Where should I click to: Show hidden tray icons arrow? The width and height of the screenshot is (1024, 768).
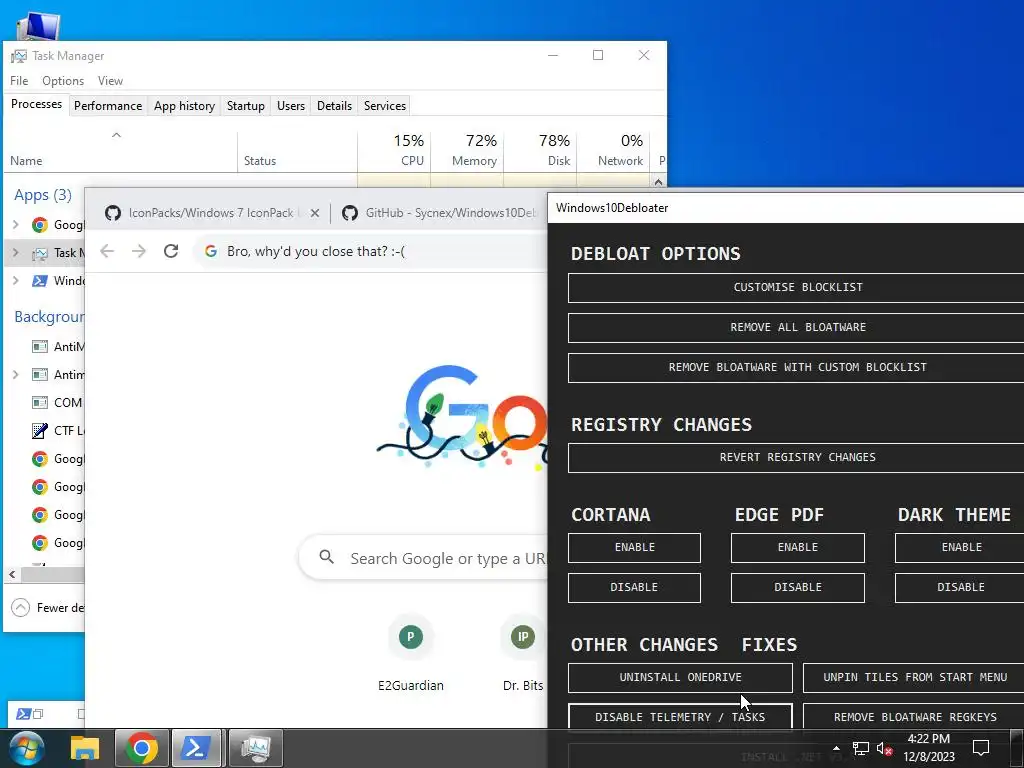(836, 748)
